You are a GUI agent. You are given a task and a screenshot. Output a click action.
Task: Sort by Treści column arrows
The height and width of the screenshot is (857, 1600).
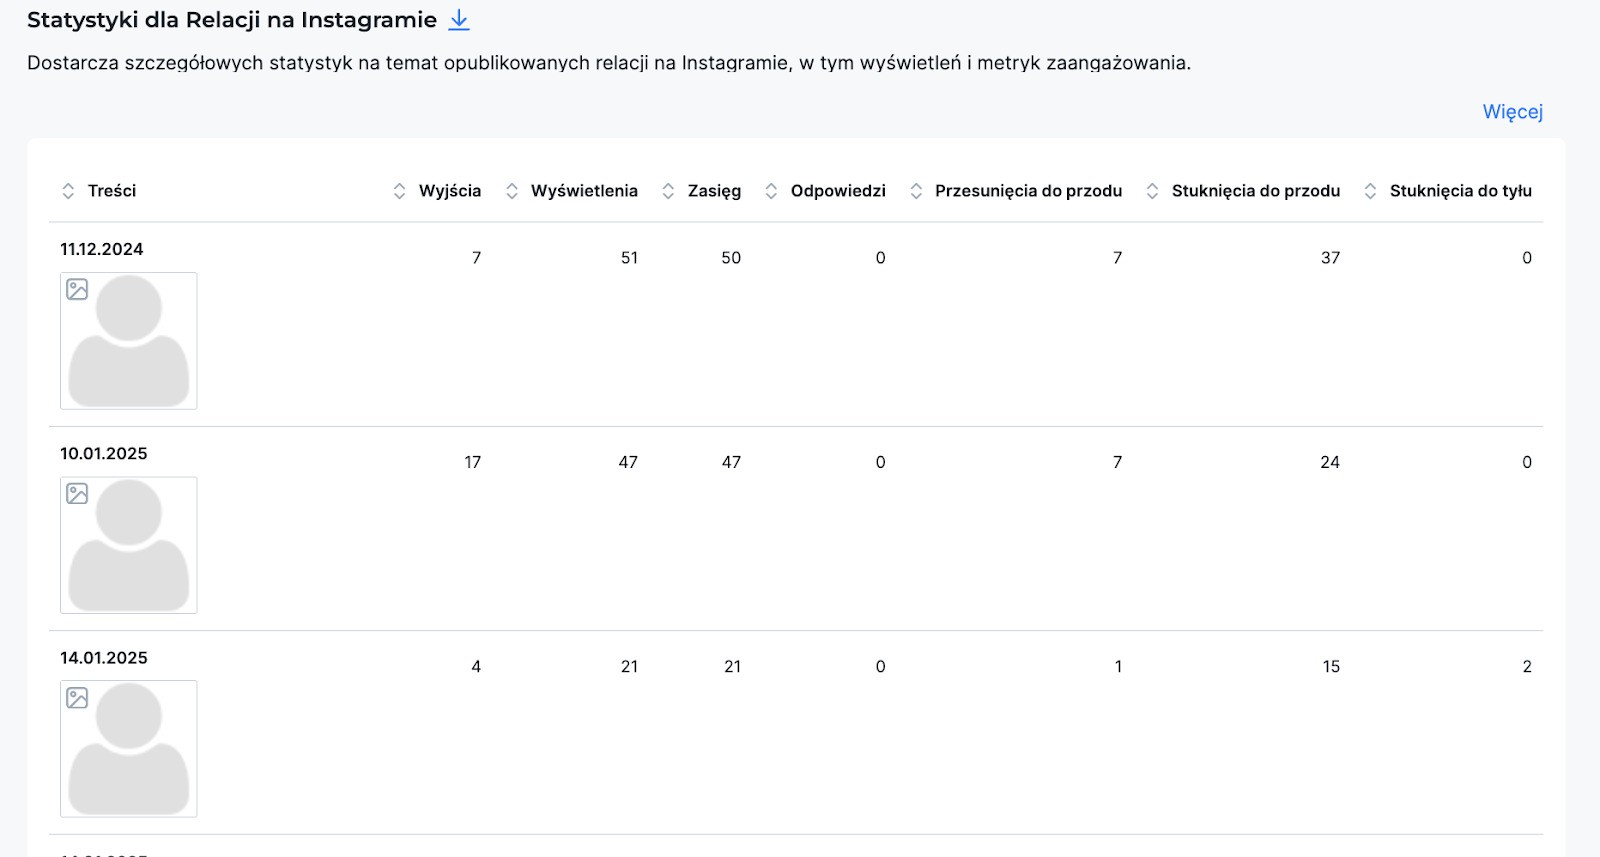click(x=68, y=191)
